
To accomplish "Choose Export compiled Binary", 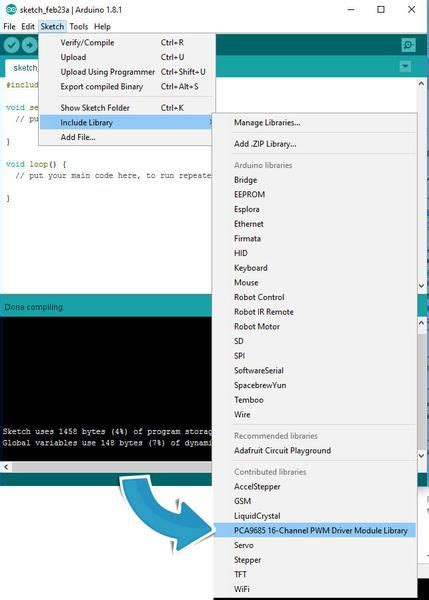I will (126, 86).
